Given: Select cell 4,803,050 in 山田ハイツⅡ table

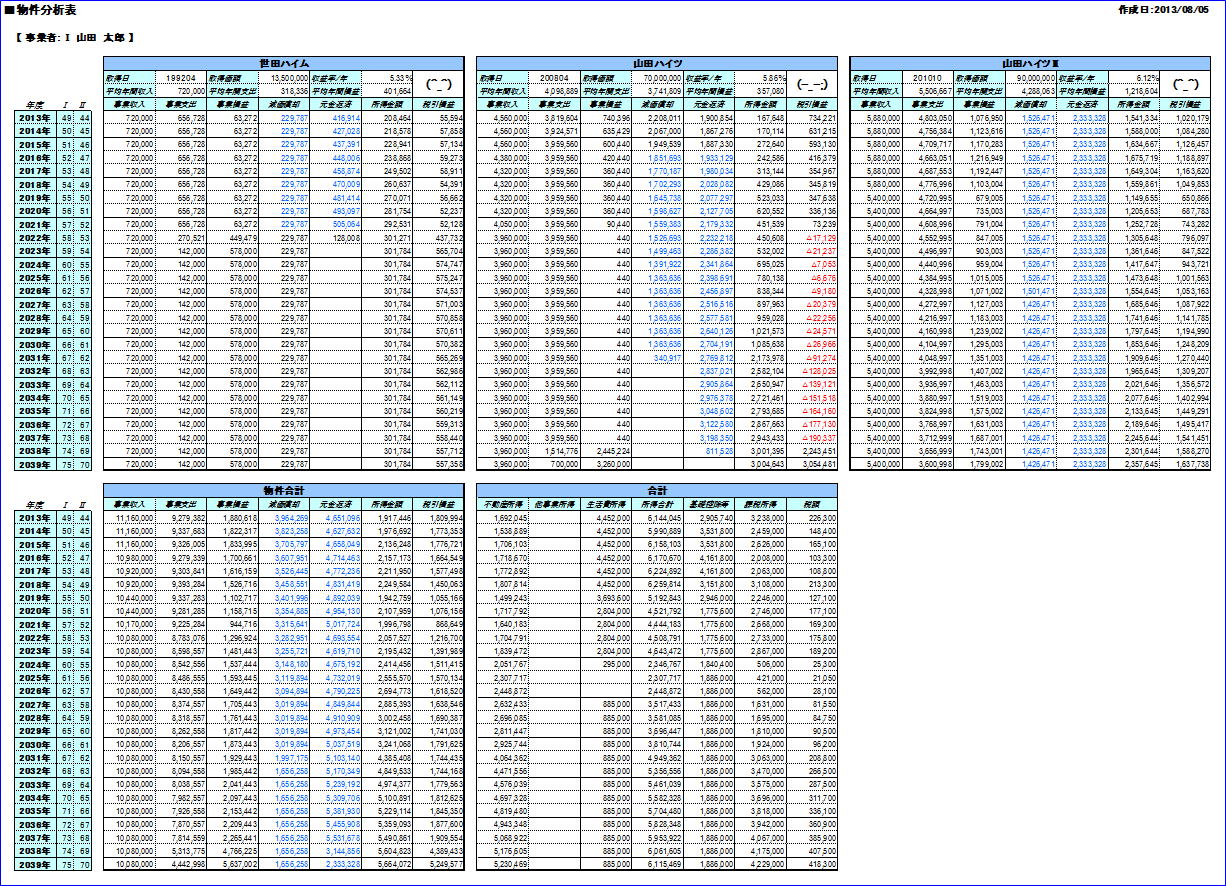Looking at the screenshot, I should click(927, 118).
